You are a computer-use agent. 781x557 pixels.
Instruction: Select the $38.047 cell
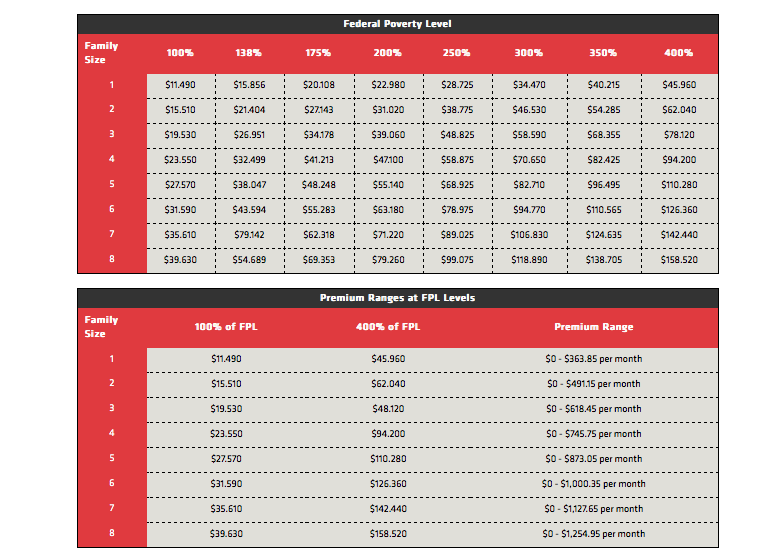[249, 185]
